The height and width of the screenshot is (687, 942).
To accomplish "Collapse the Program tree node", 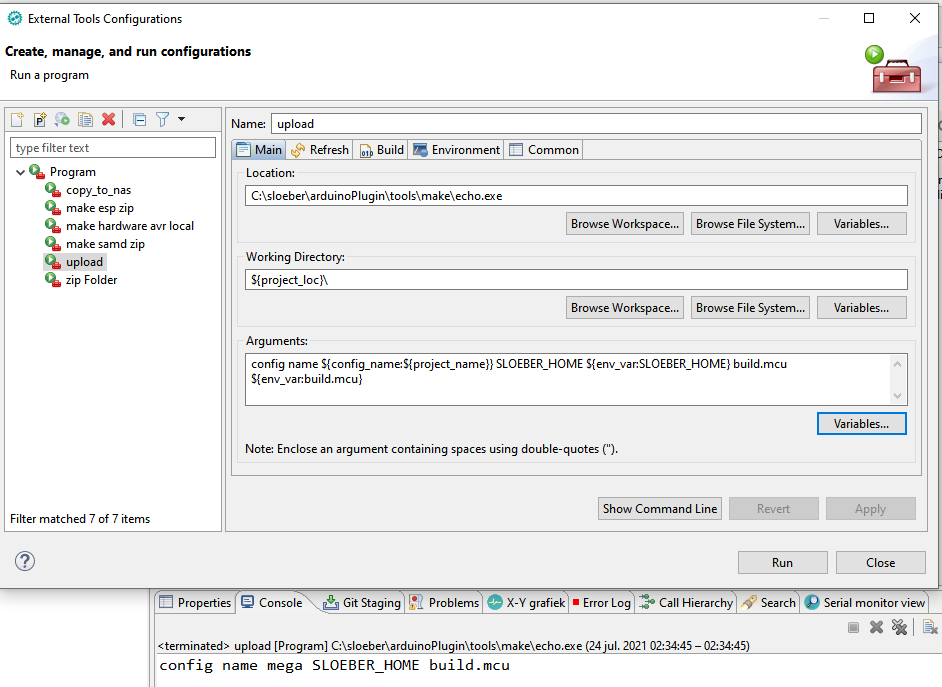I will click(20, 172).
